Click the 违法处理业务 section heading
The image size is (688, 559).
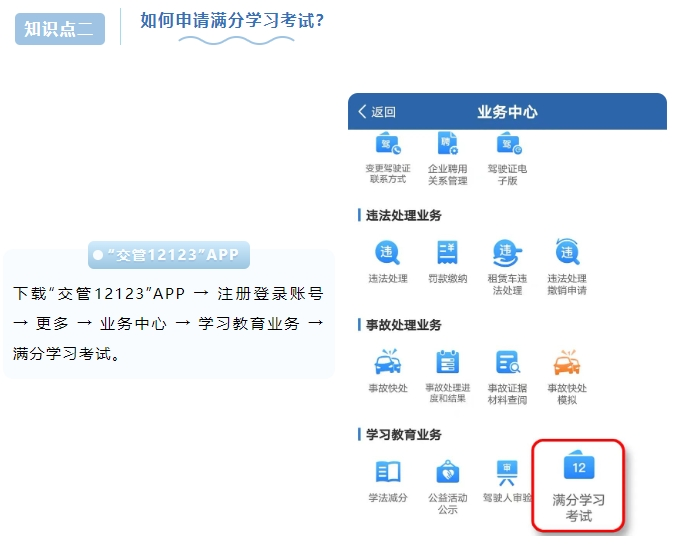click(x=404, y=215)
